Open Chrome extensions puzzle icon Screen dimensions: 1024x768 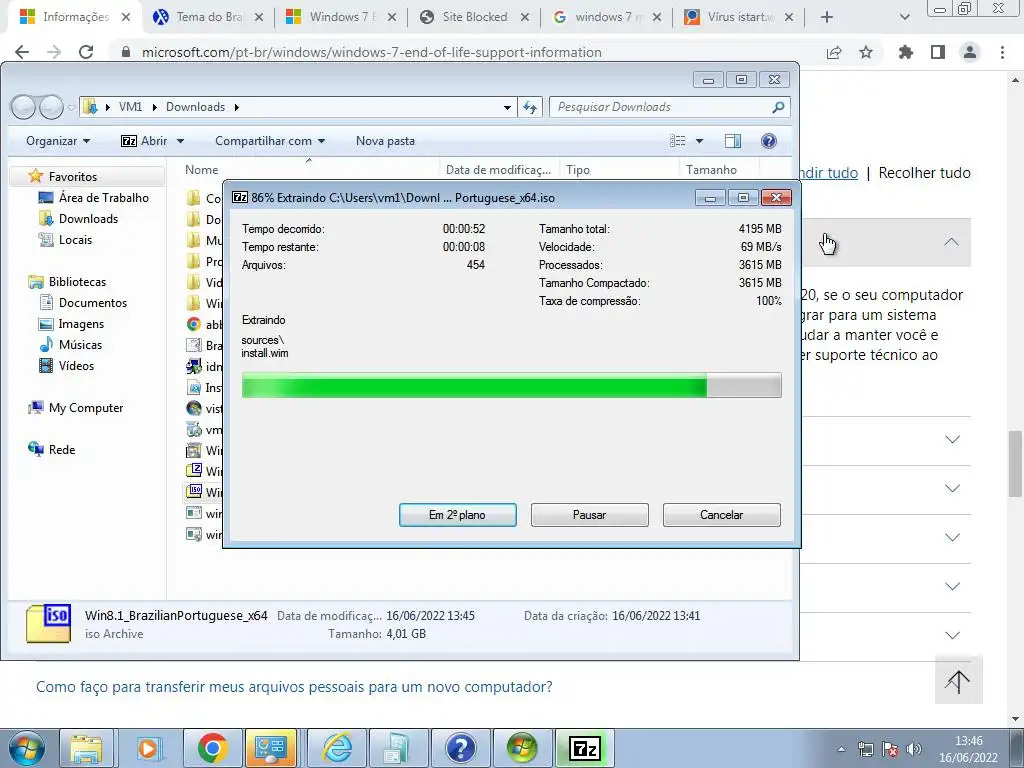tap(906, 52)
